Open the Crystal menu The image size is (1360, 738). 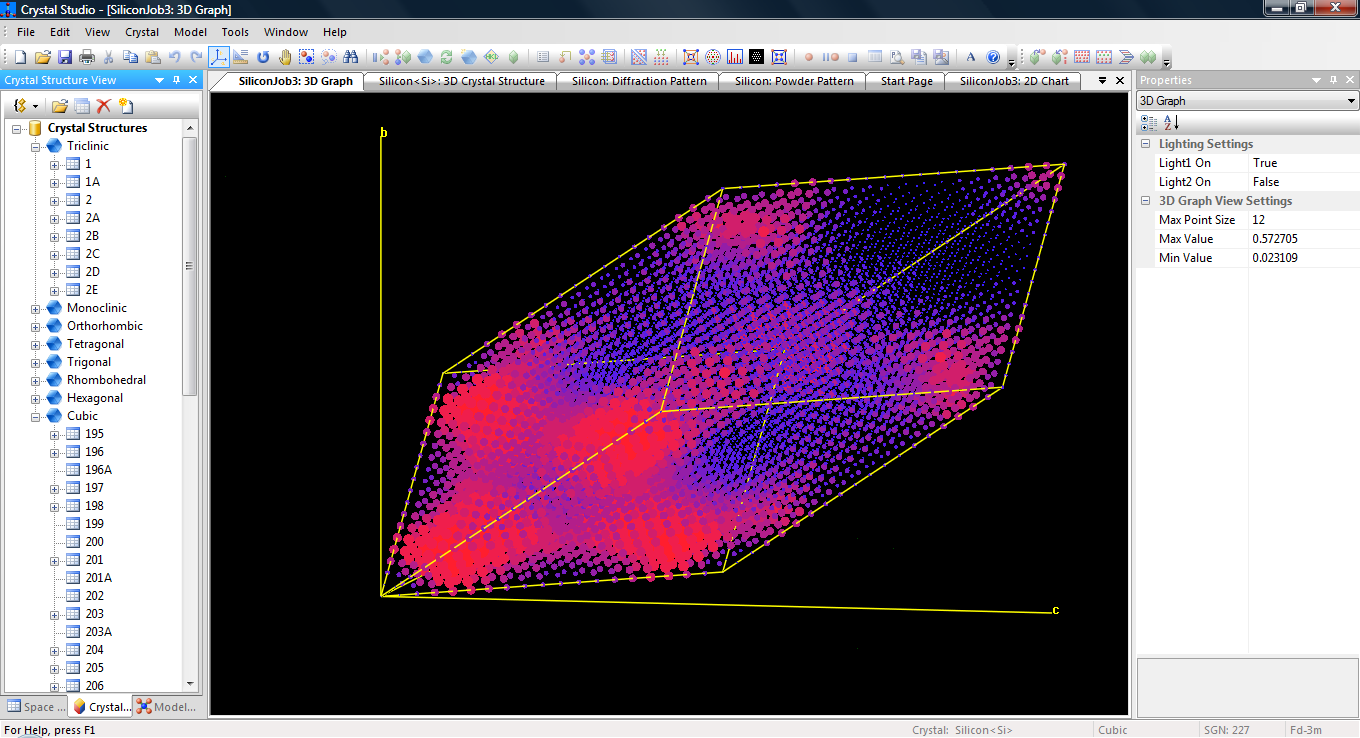click(142, 32)
